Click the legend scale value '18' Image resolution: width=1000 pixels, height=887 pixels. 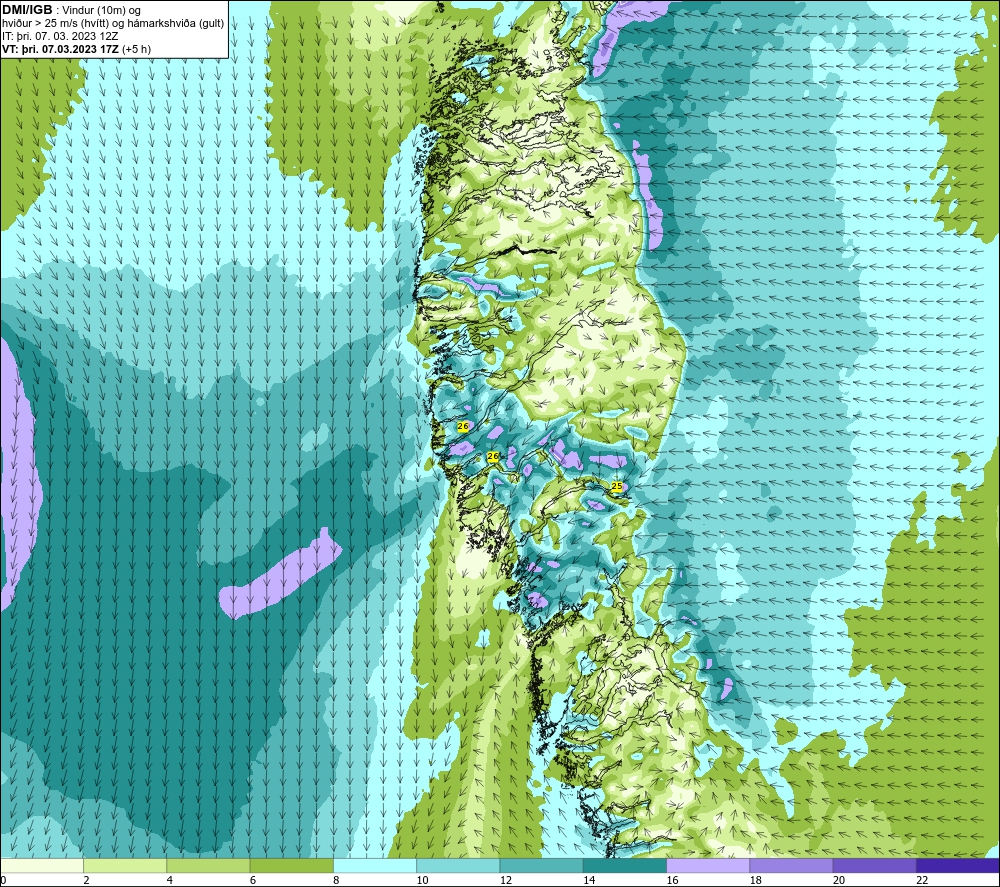pyautogui.click(x=755, y=880)
